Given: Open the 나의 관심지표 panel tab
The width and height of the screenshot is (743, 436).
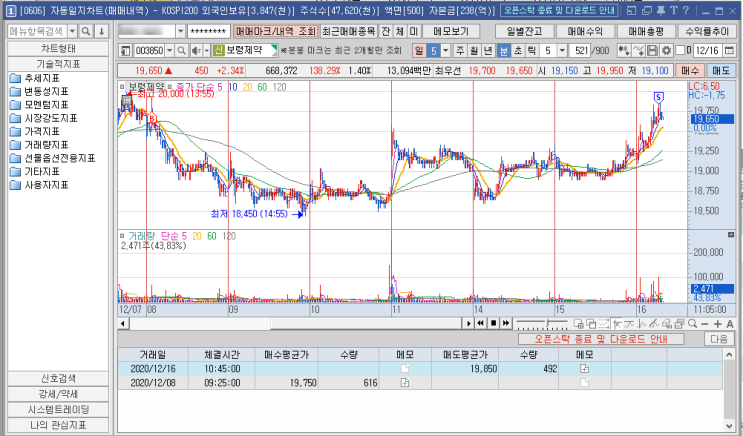Looking at the screenshot, I should [x=58, y=425].
